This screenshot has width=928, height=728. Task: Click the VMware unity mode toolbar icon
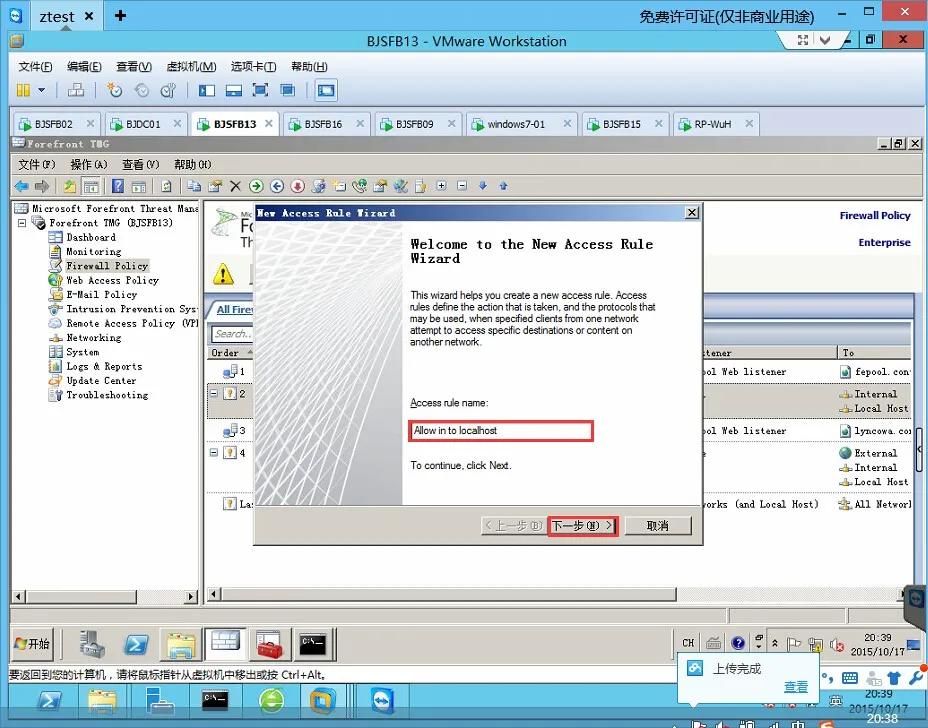tap(288, 90)
